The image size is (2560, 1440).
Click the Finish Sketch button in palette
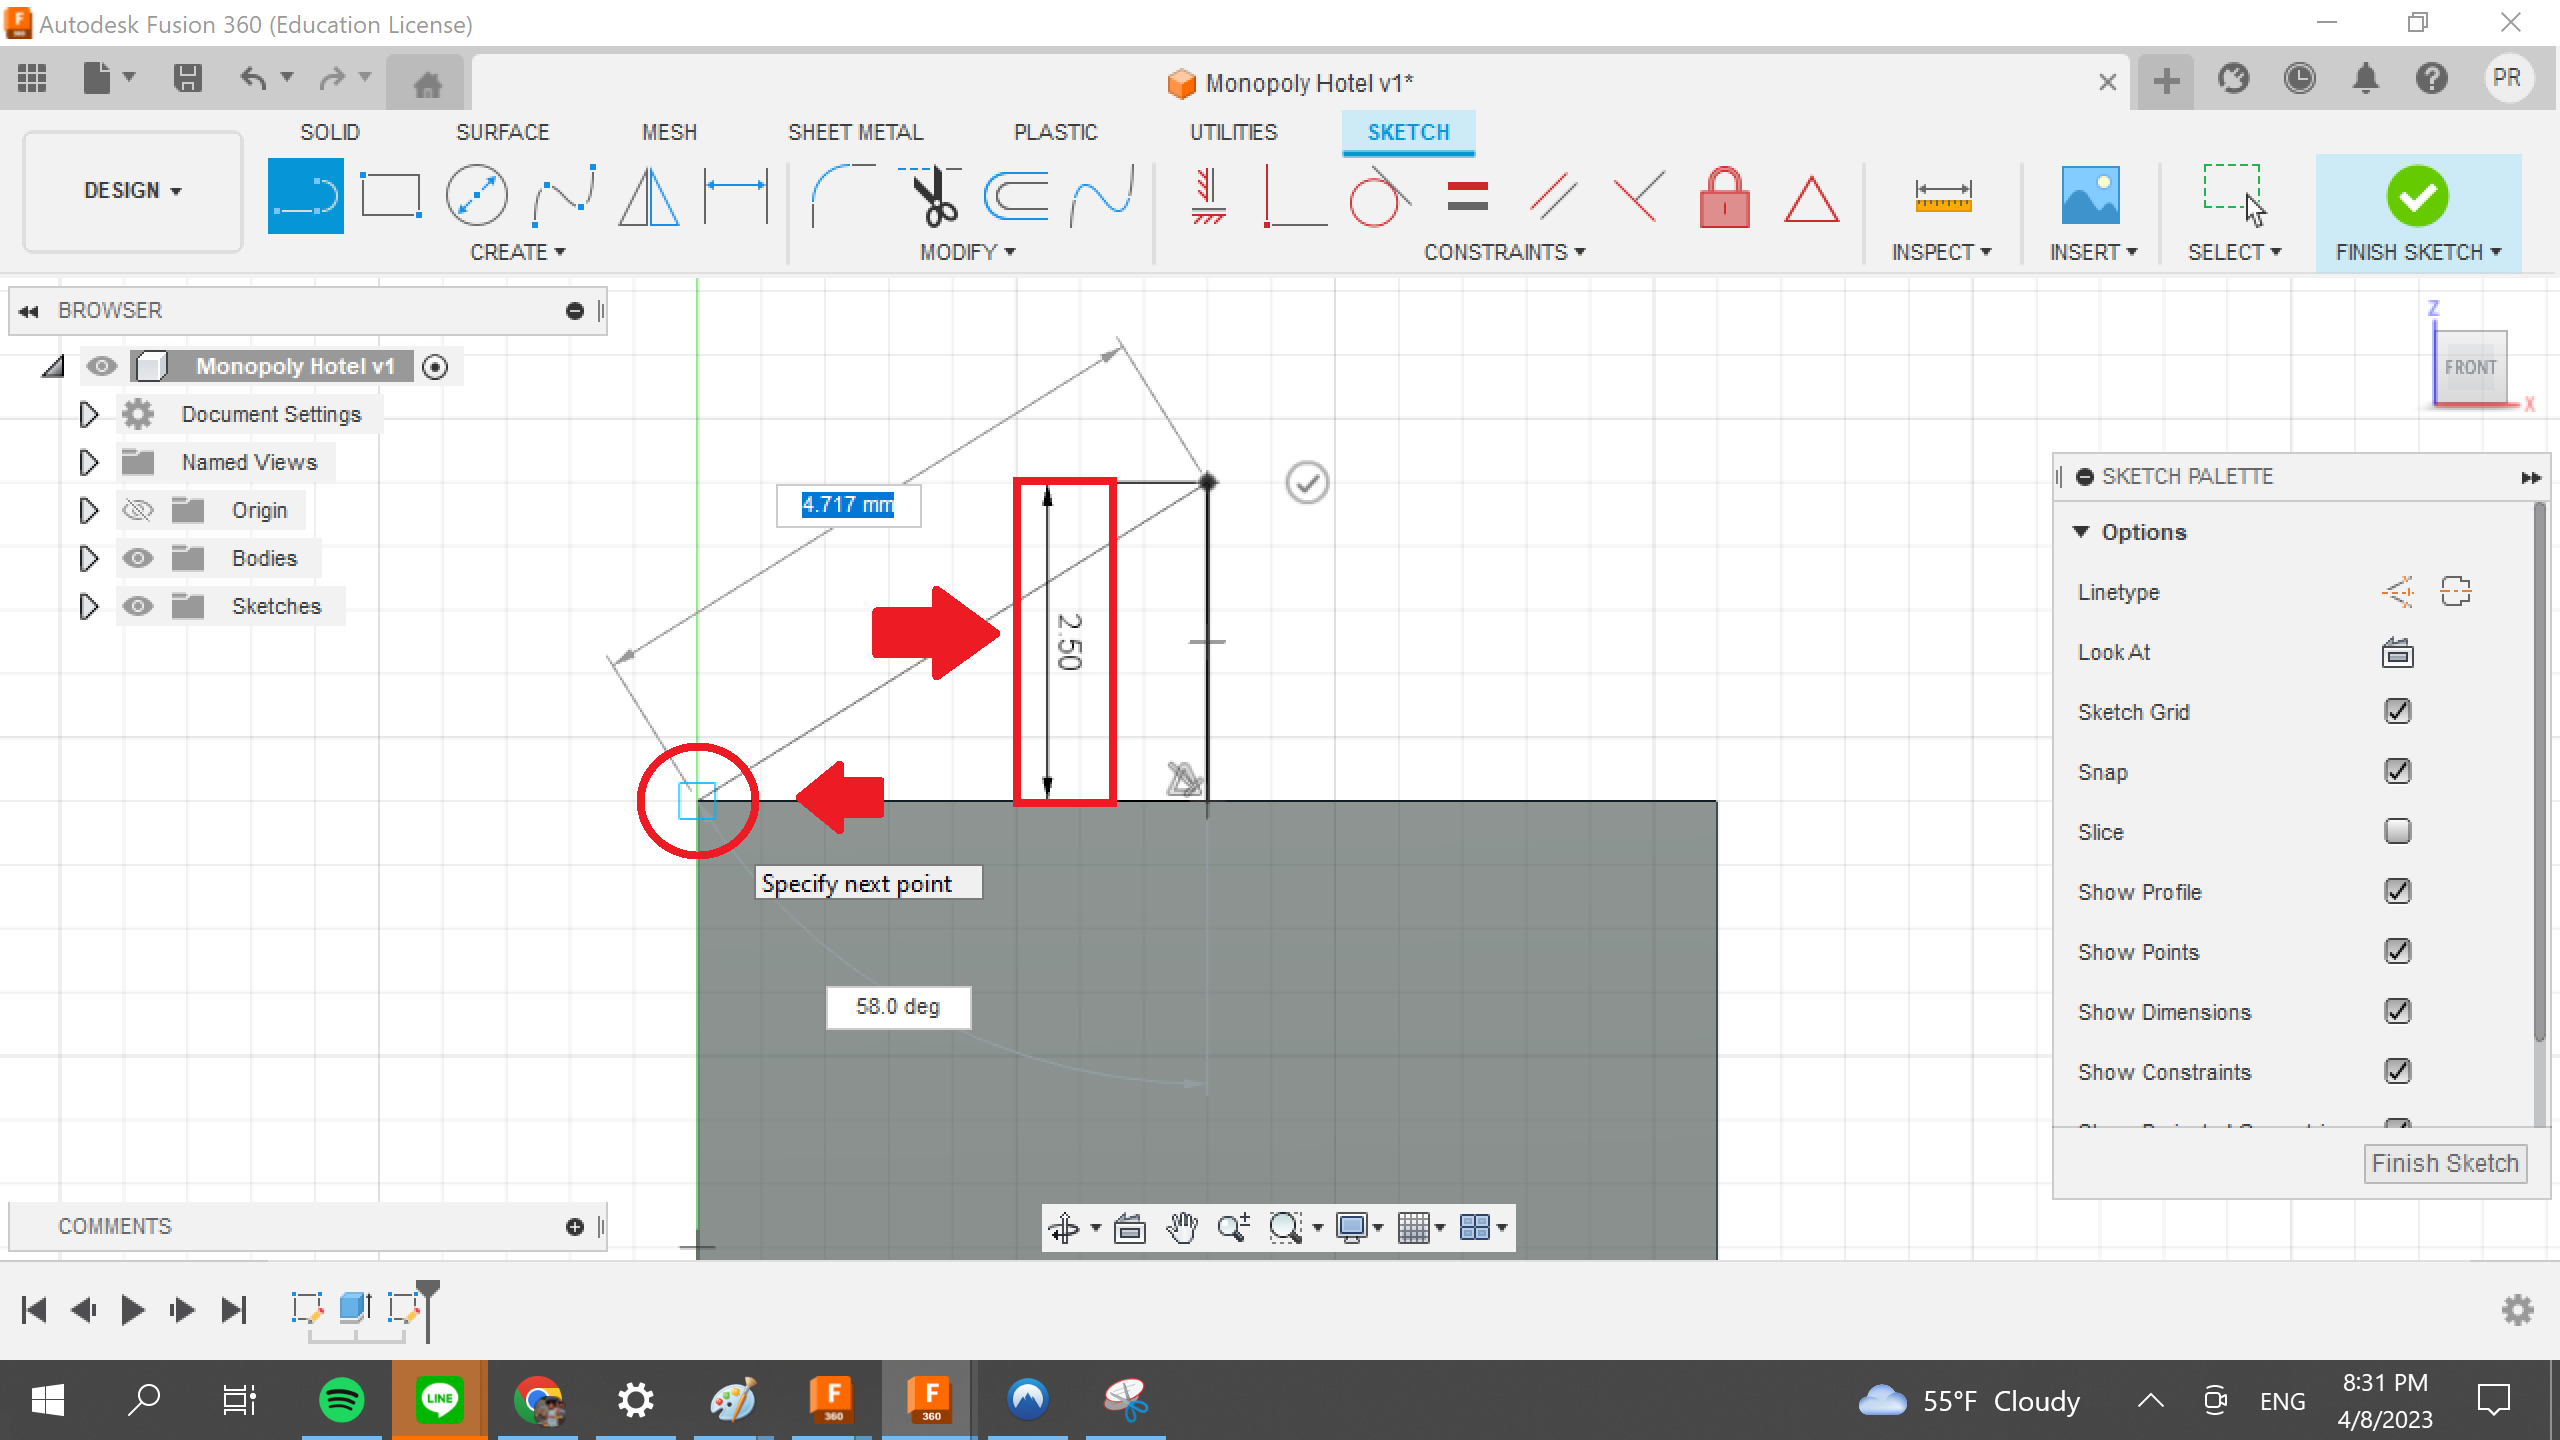tap(2445, 1163)
